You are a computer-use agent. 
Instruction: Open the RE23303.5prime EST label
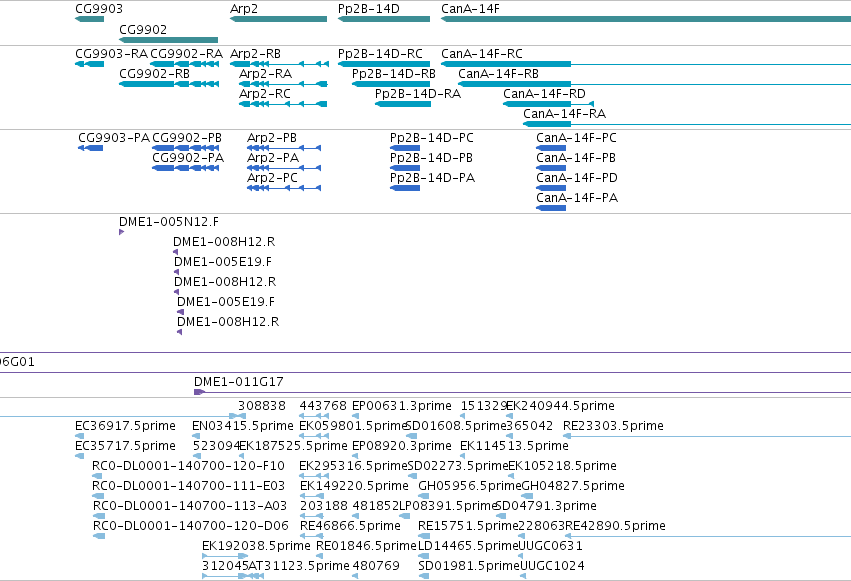pyautogui.click(x=613, y=426)
